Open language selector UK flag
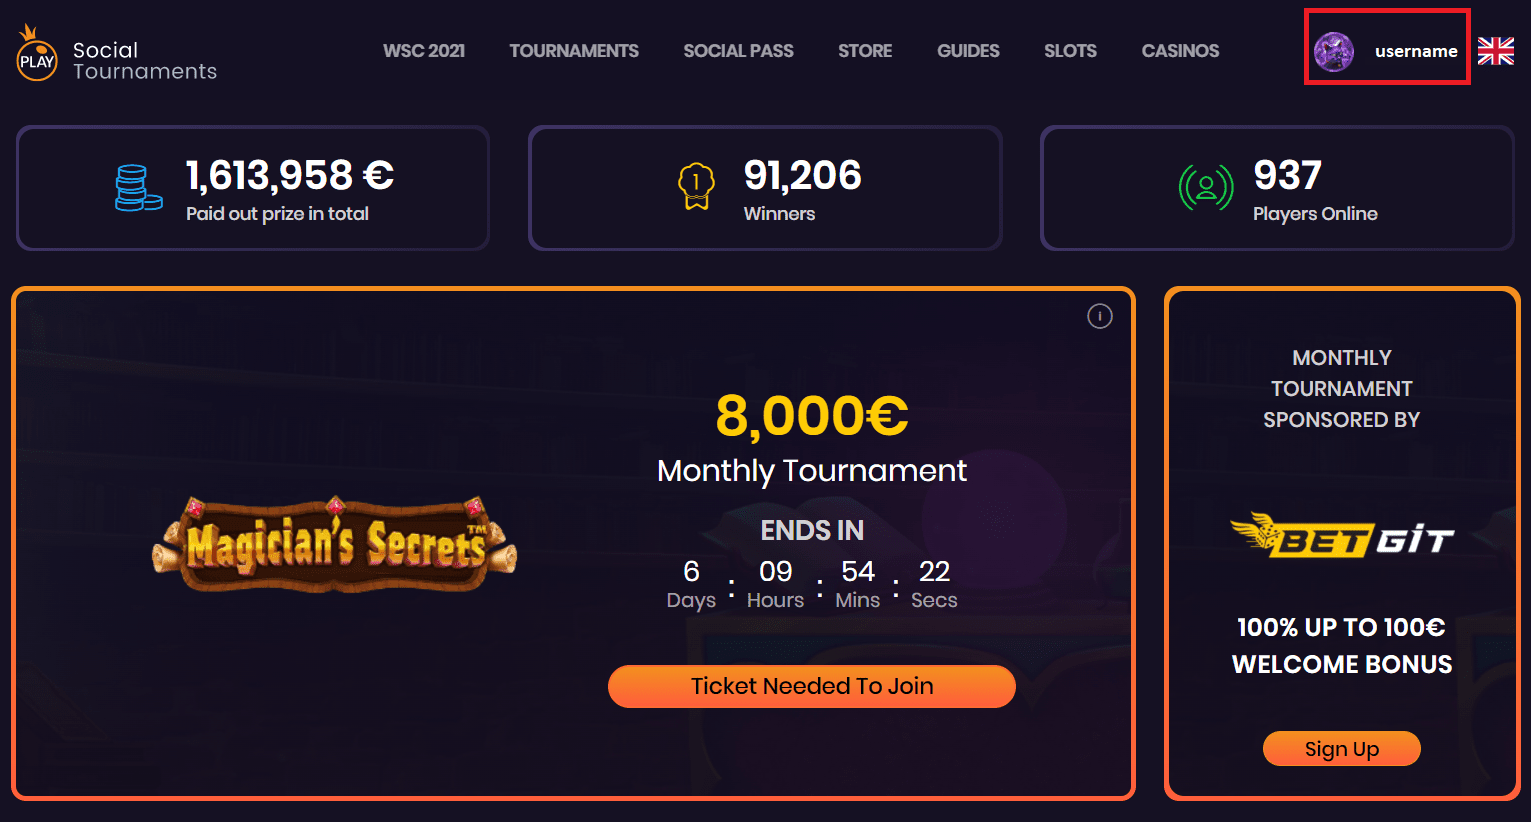Image resolution: width=1531 pixels, height=822 pixels. coord(1495,51)
